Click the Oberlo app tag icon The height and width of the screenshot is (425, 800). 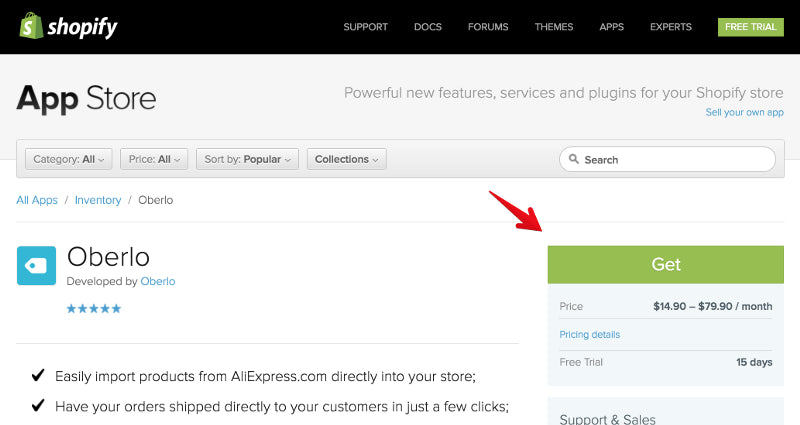[36, 265]
